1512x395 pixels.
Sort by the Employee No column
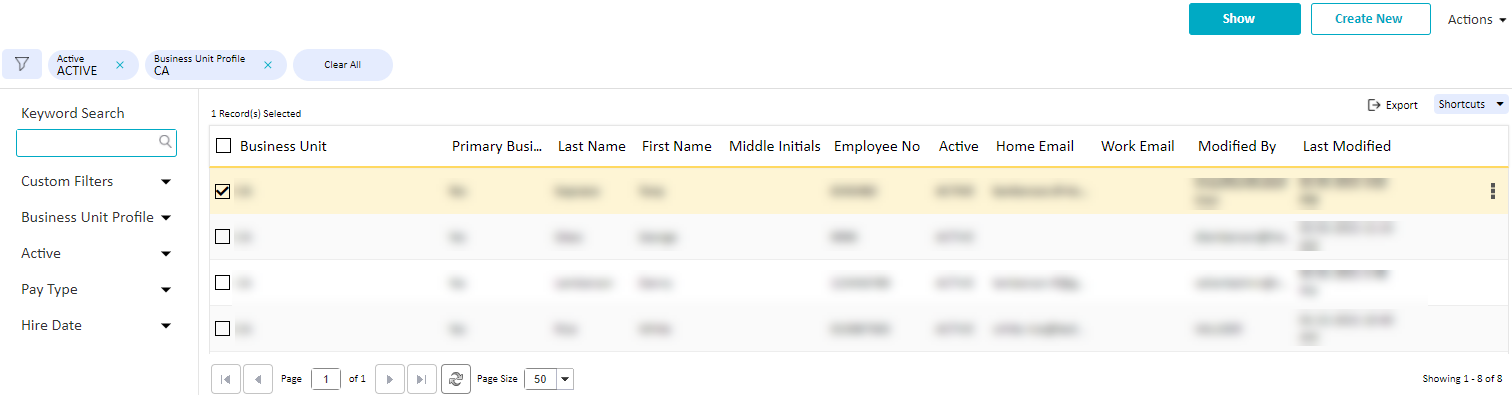(x=877, y=146)
